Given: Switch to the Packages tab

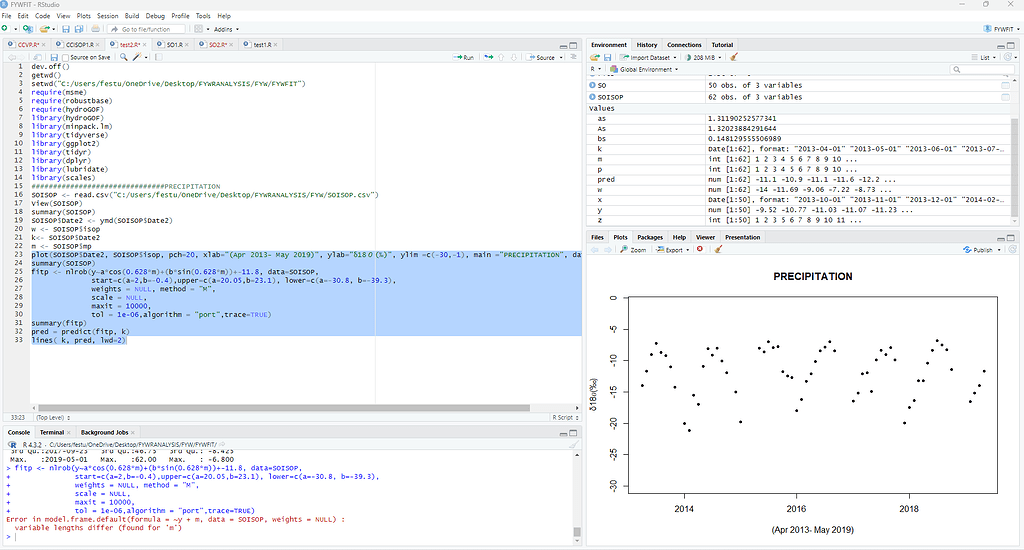Looking at the screenshot, I should (649, 237).
